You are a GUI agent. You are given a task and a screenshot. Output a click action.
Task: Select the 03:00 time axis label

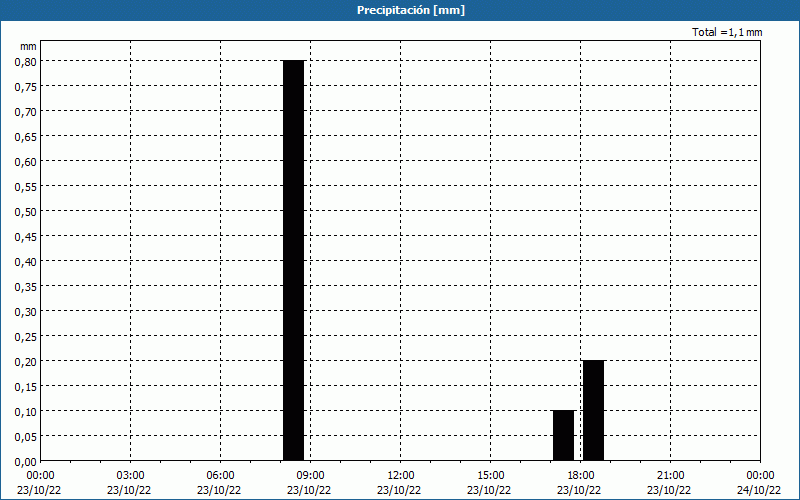coord(130,475)
